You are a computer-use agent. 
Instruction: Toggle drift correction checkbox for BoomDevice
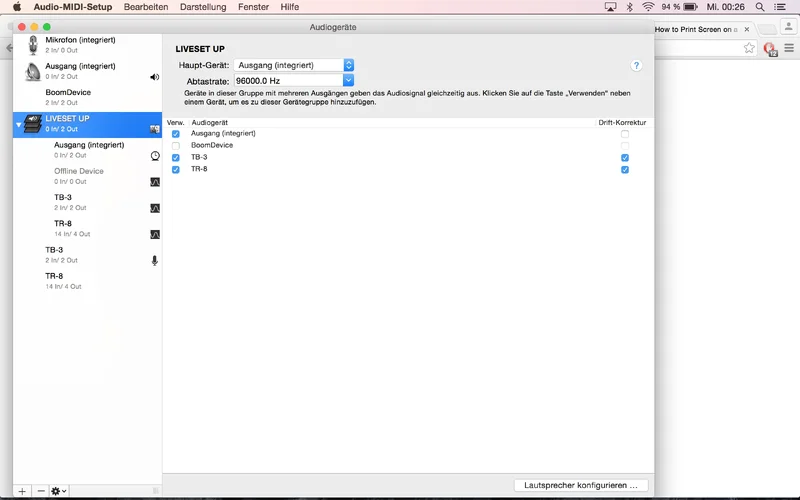tap(625, 145)
